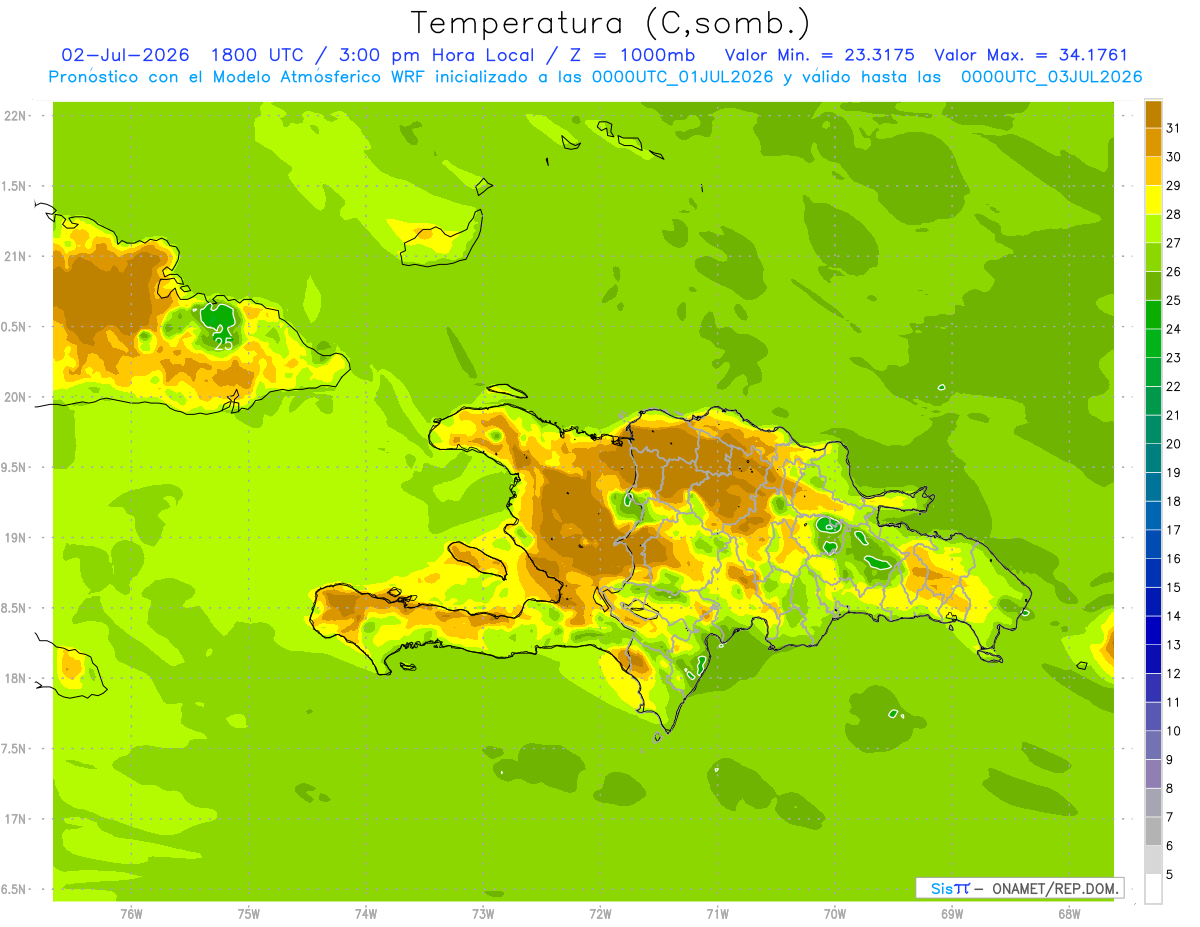This screenshot has width=1200, height=927.
Task: Click the '31' label on the color legend
Action: pos(1173,128)
